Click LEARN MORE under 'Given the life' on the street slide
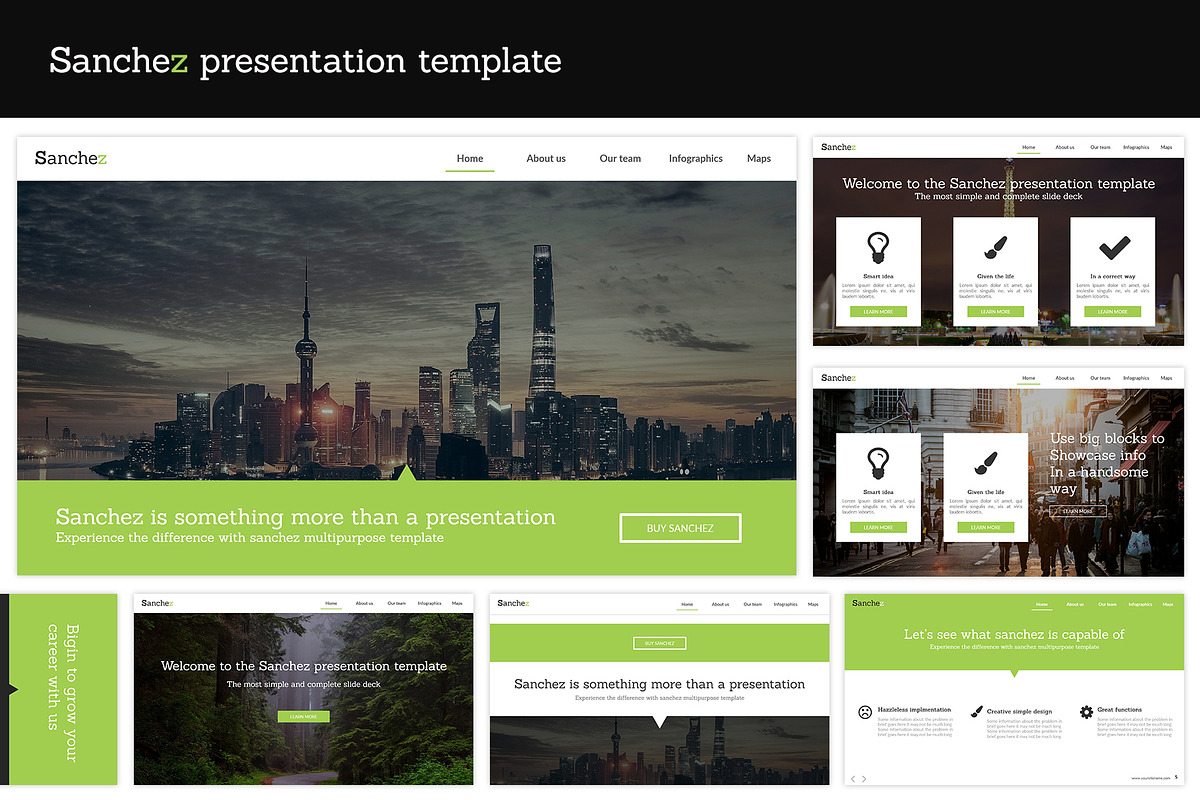The image size is (1200, 800). [985, 527]
